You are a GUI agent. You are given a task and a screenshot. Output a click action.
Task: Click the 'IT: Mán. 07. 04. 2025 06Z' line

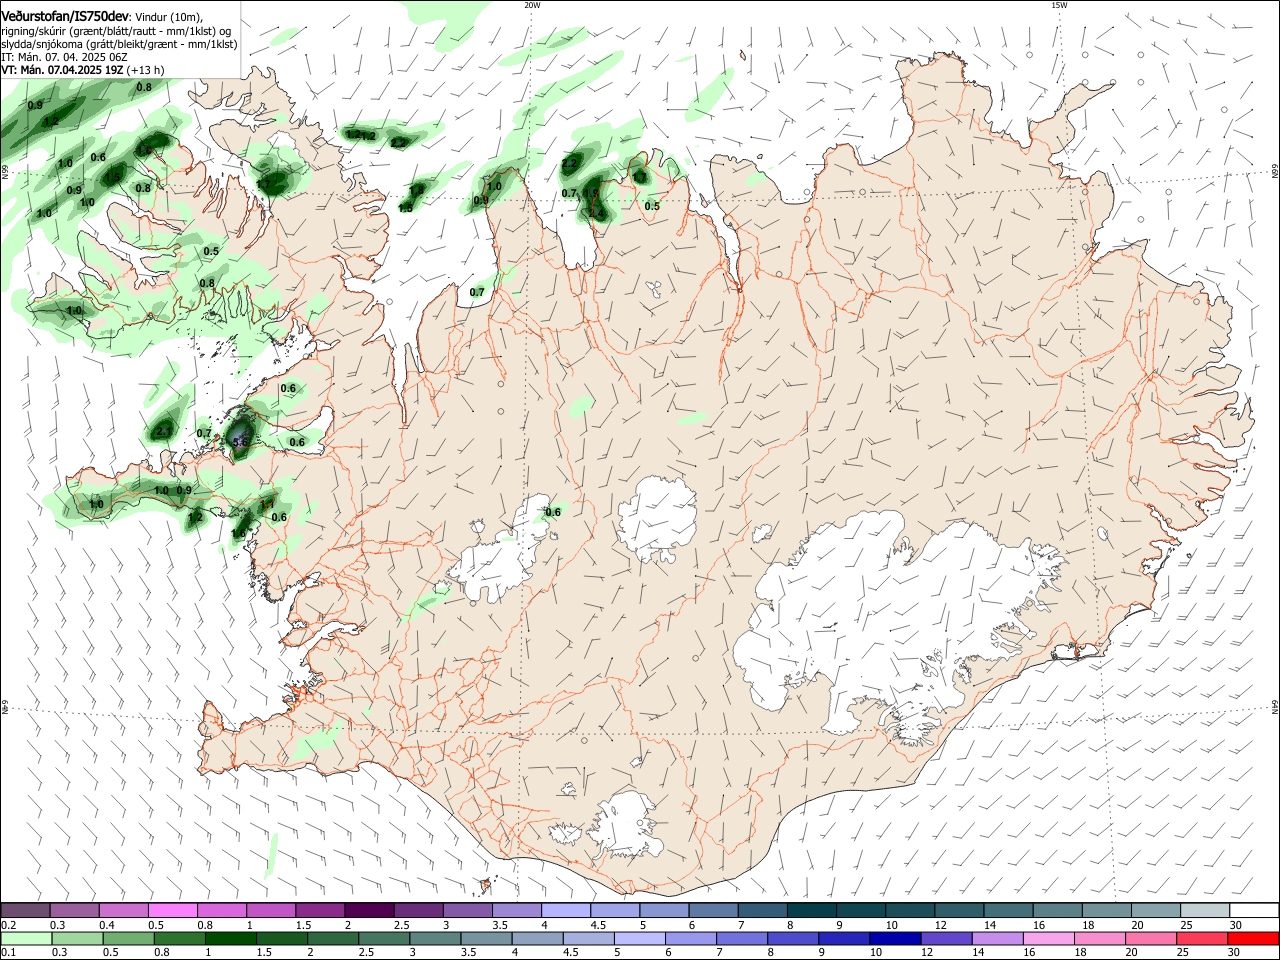64,57
